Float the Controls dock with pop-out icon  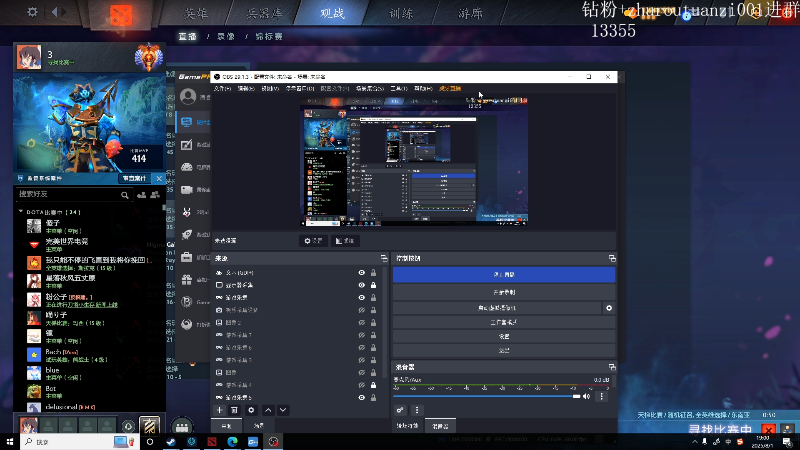(612, 259)
